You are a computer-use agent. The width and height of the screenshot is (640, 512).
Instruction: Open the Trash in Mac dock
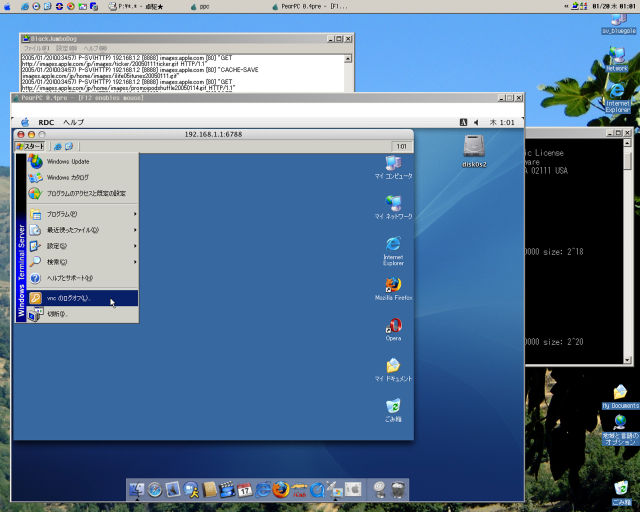click(x=398, y=490)
